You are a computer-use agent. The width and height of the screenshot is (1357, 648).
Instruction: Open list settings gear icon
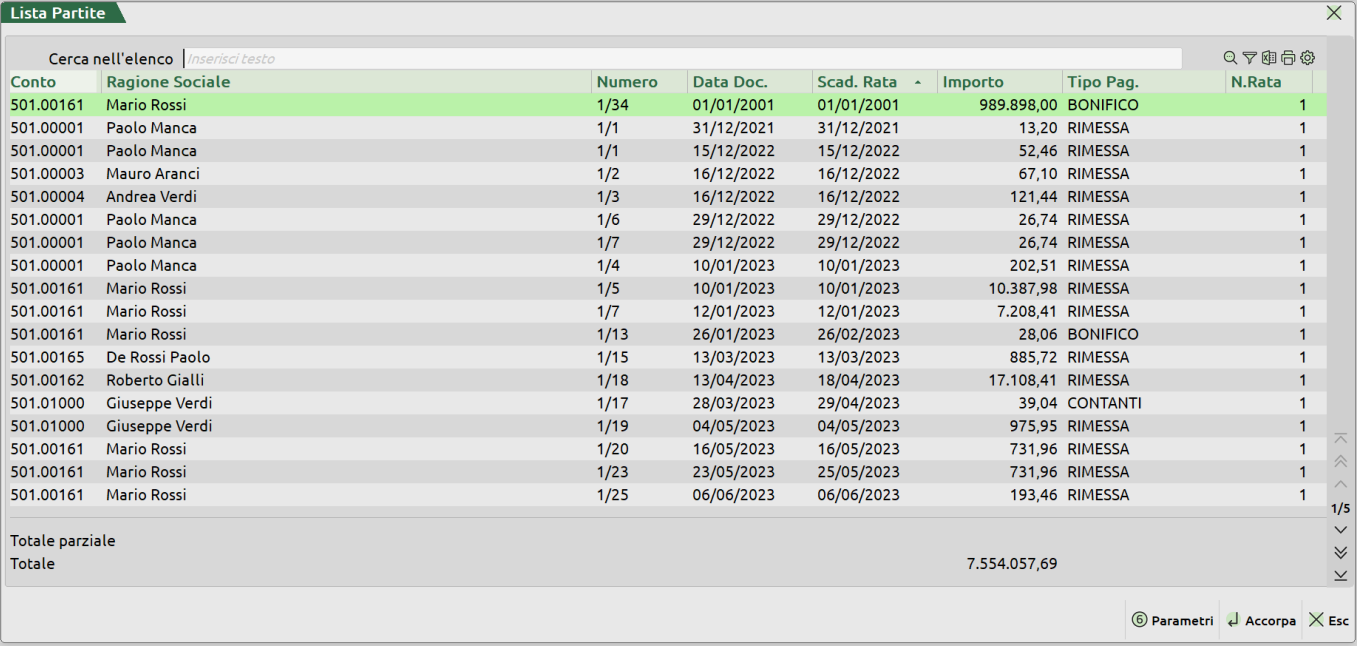1307,58
